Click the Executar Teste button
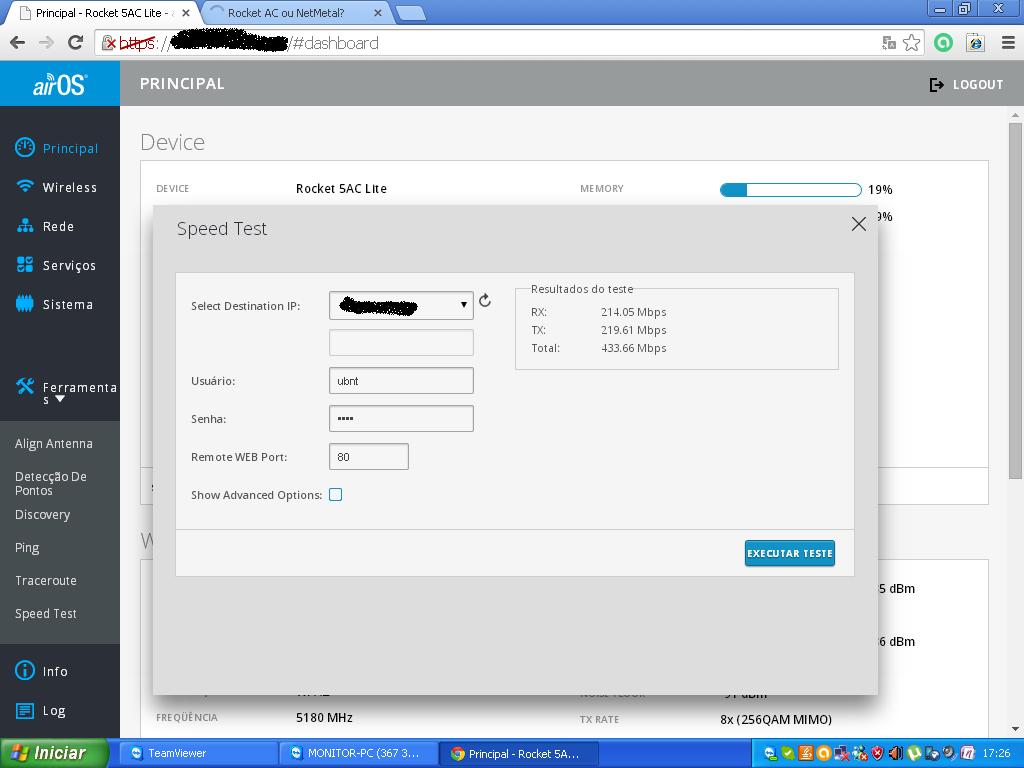Viewport: 1024px width, 768px height. click(x=790, y=553)
